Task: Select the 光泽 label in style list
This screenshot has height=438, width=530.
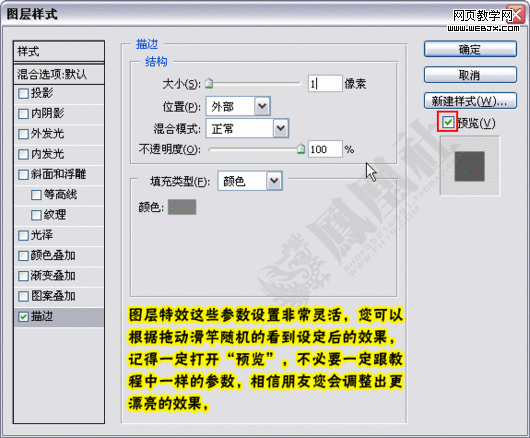Action: point(42,235)
